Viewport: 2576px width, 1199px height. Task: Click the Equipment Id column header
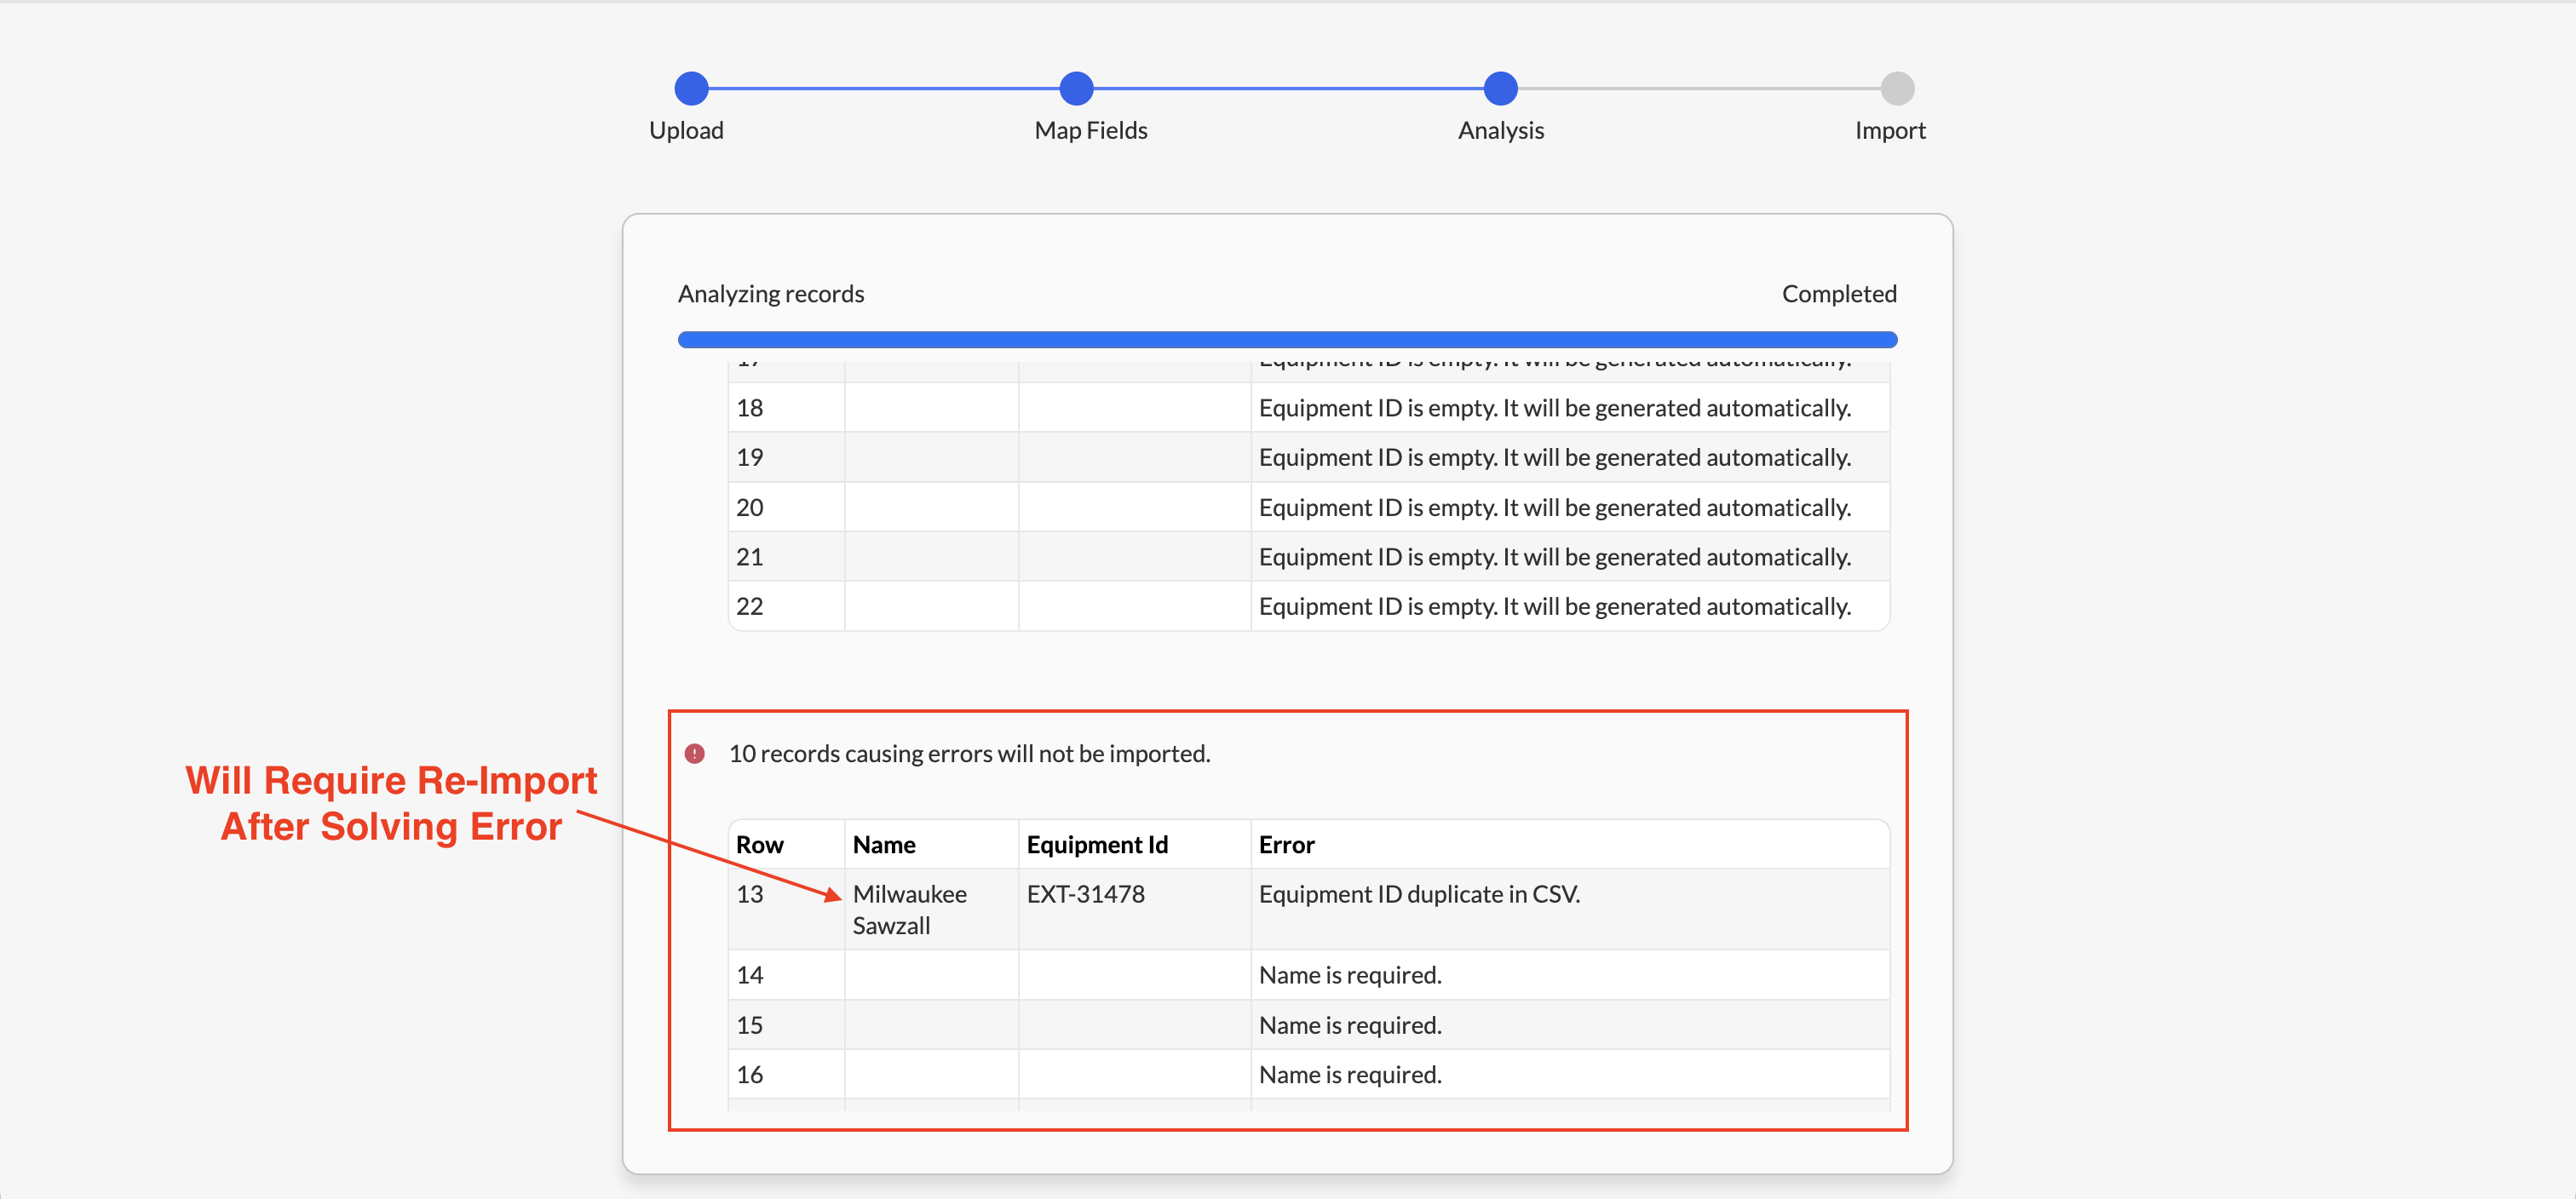tap(1097, 845)
